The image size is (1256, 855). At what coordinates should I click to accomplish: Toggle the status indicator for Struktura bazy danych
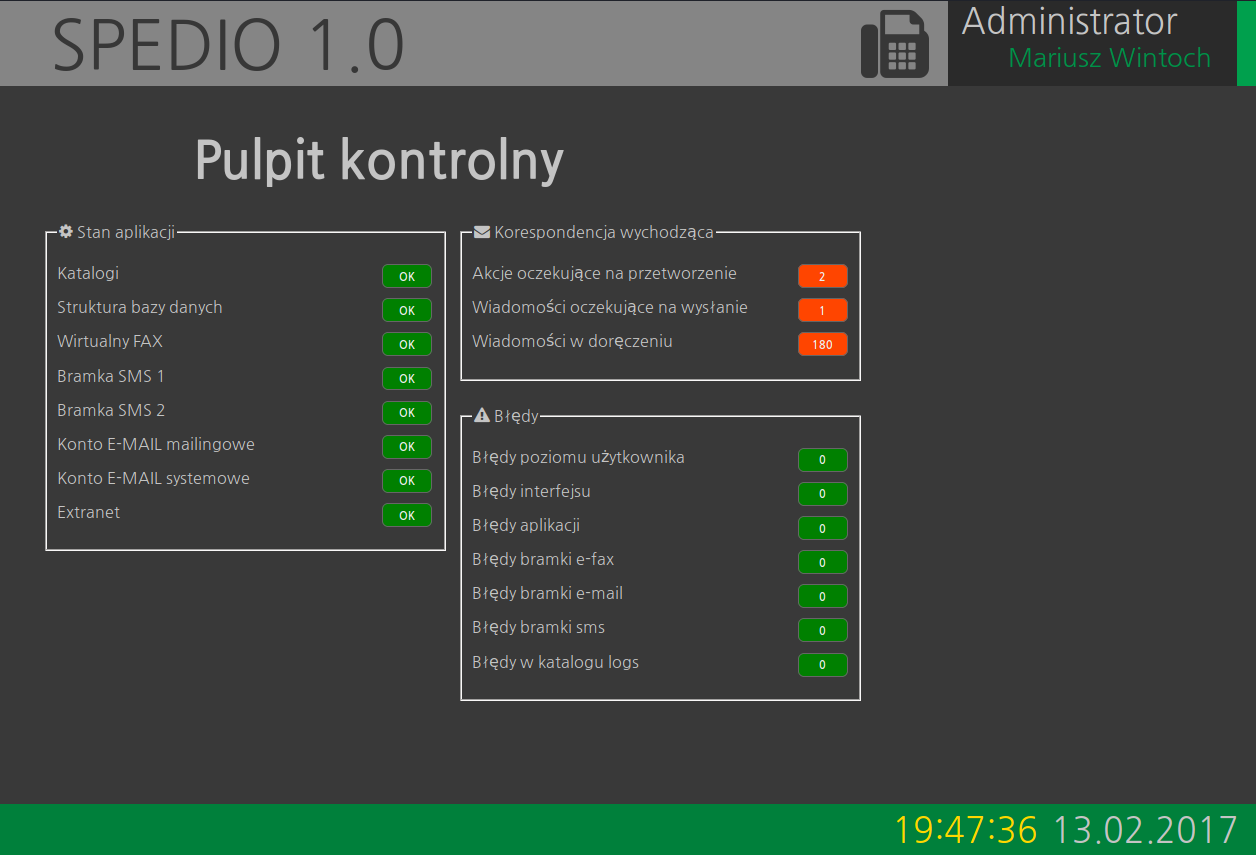[406, 310]
